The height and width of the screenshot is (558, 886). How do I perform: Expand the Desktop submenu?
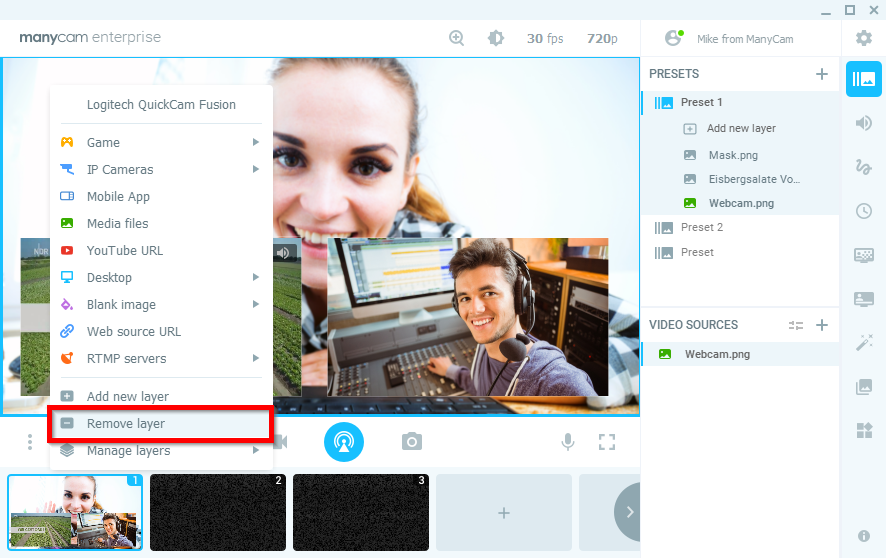(161, 278)
